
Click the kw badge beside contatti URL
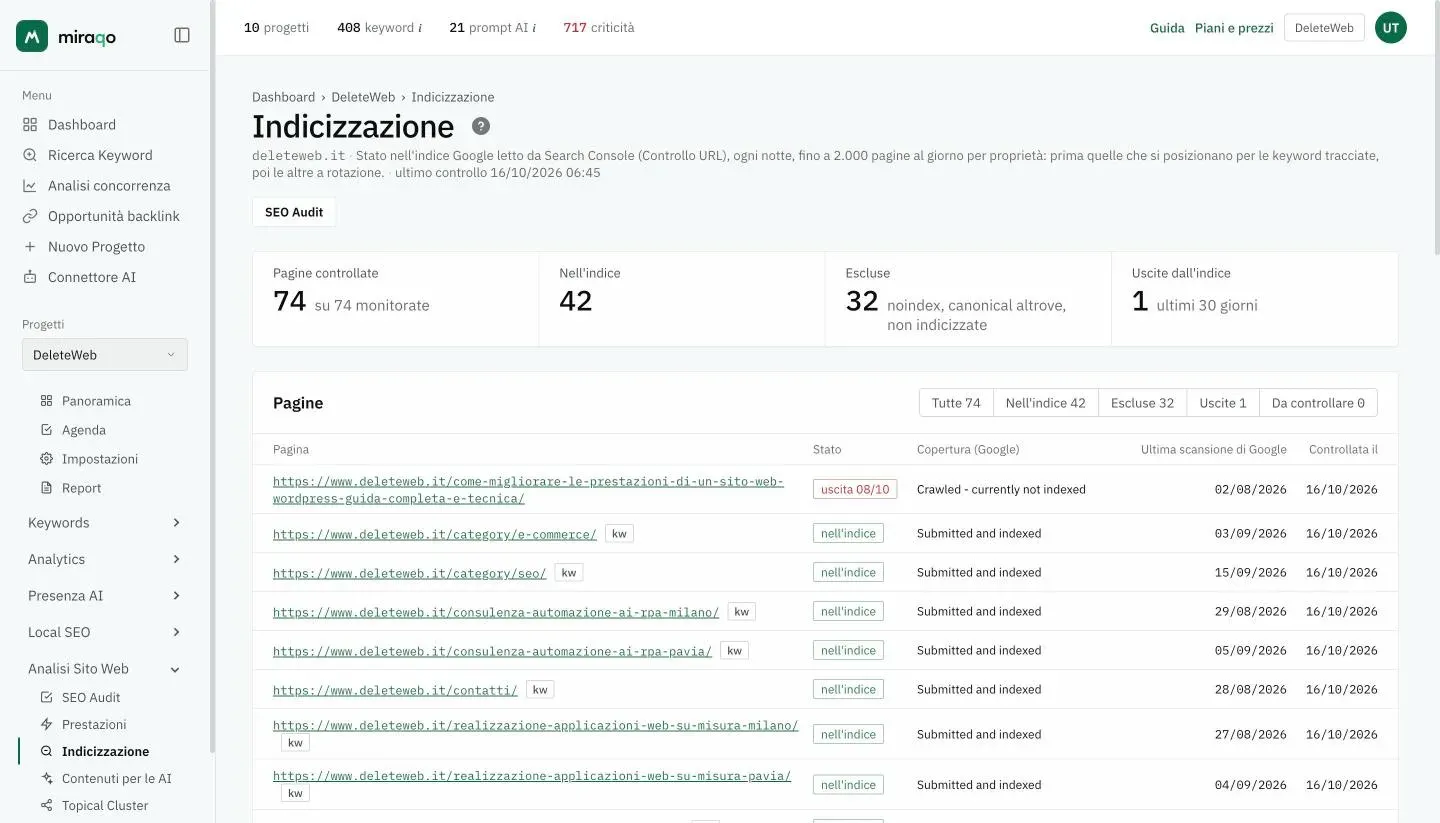coord(540,690)
